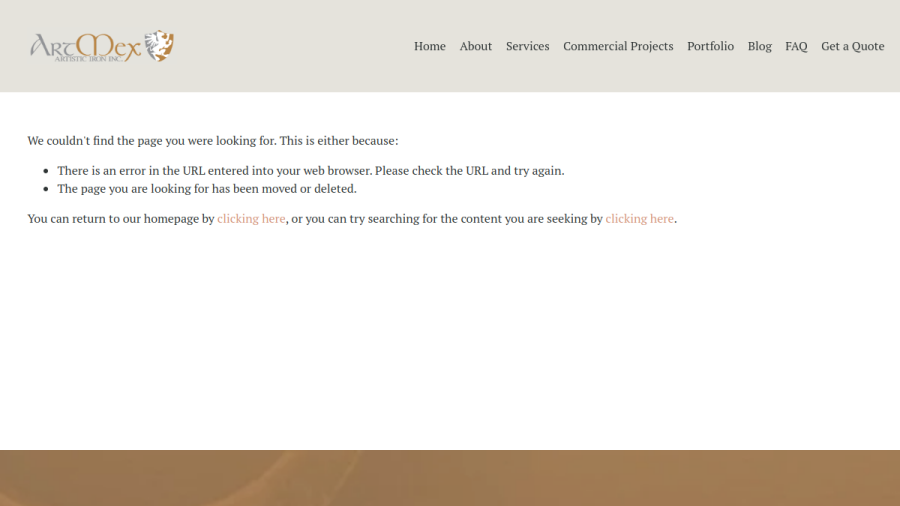The image size is (900, 506).
Task: Open the Services menu item
Action: (527, 46)
